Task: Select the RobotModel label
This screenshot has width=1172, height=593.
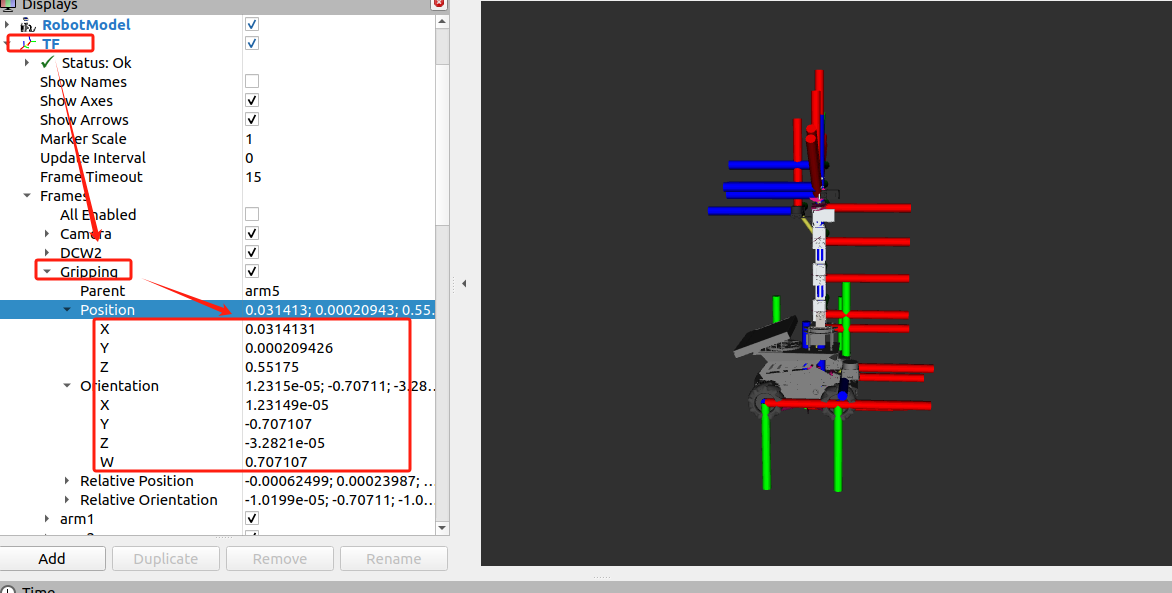Action: coord(86,25)
